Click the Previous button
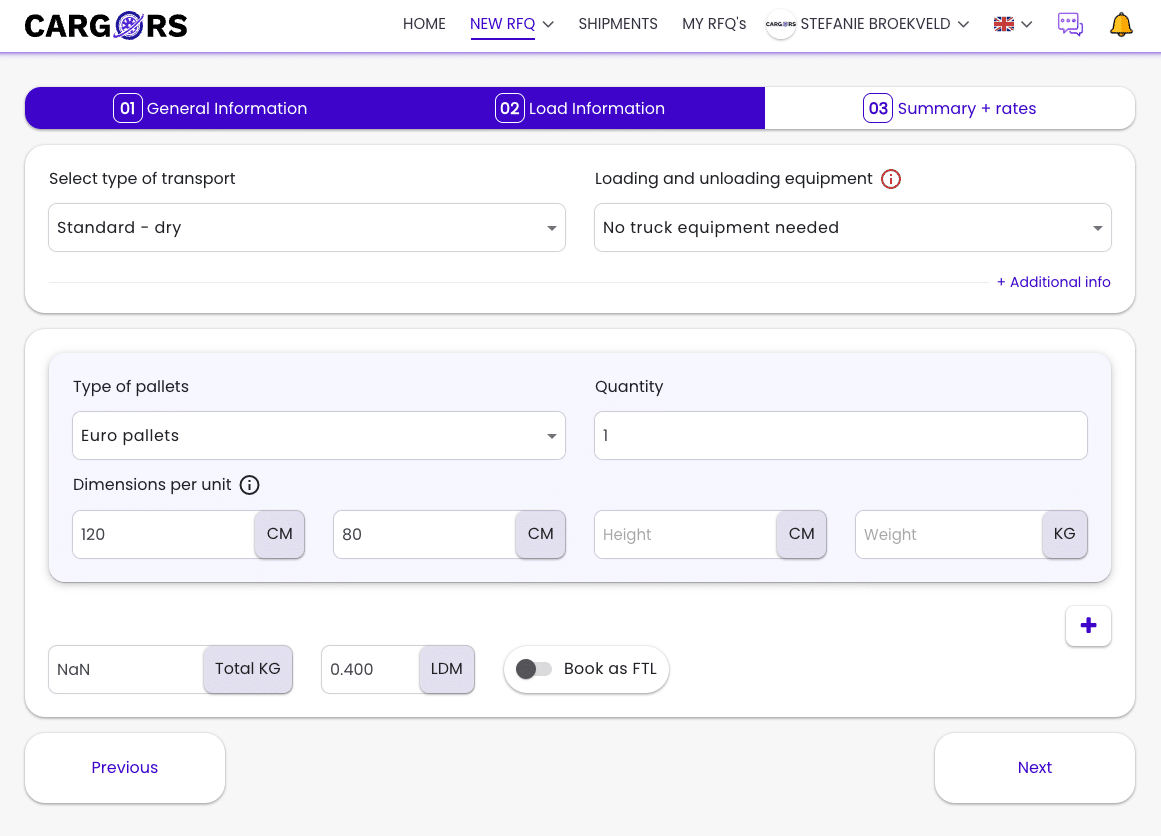Viewport: 1161px width, 836px height. 125,768
